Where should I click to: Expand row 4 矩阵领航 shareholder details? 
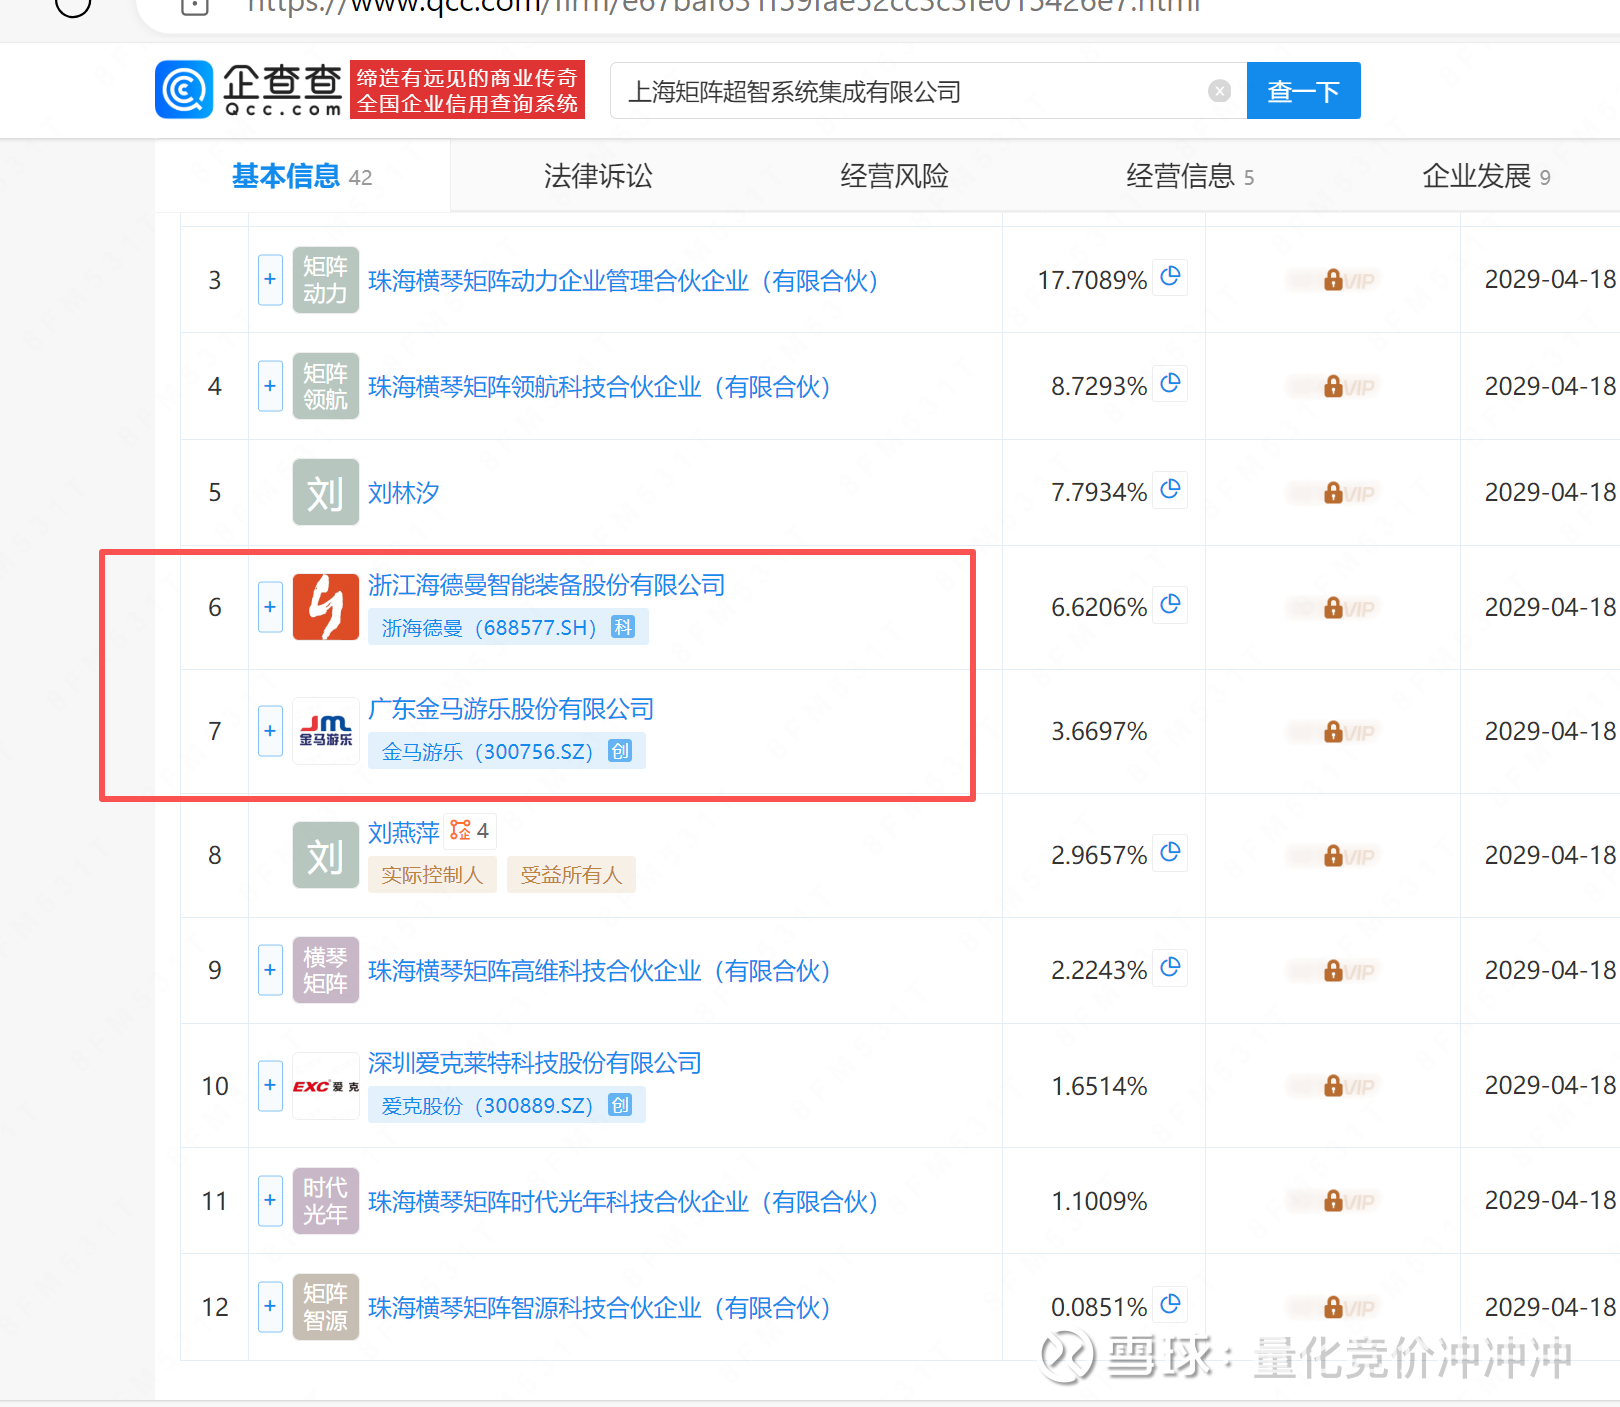click(x=270, y=386)
